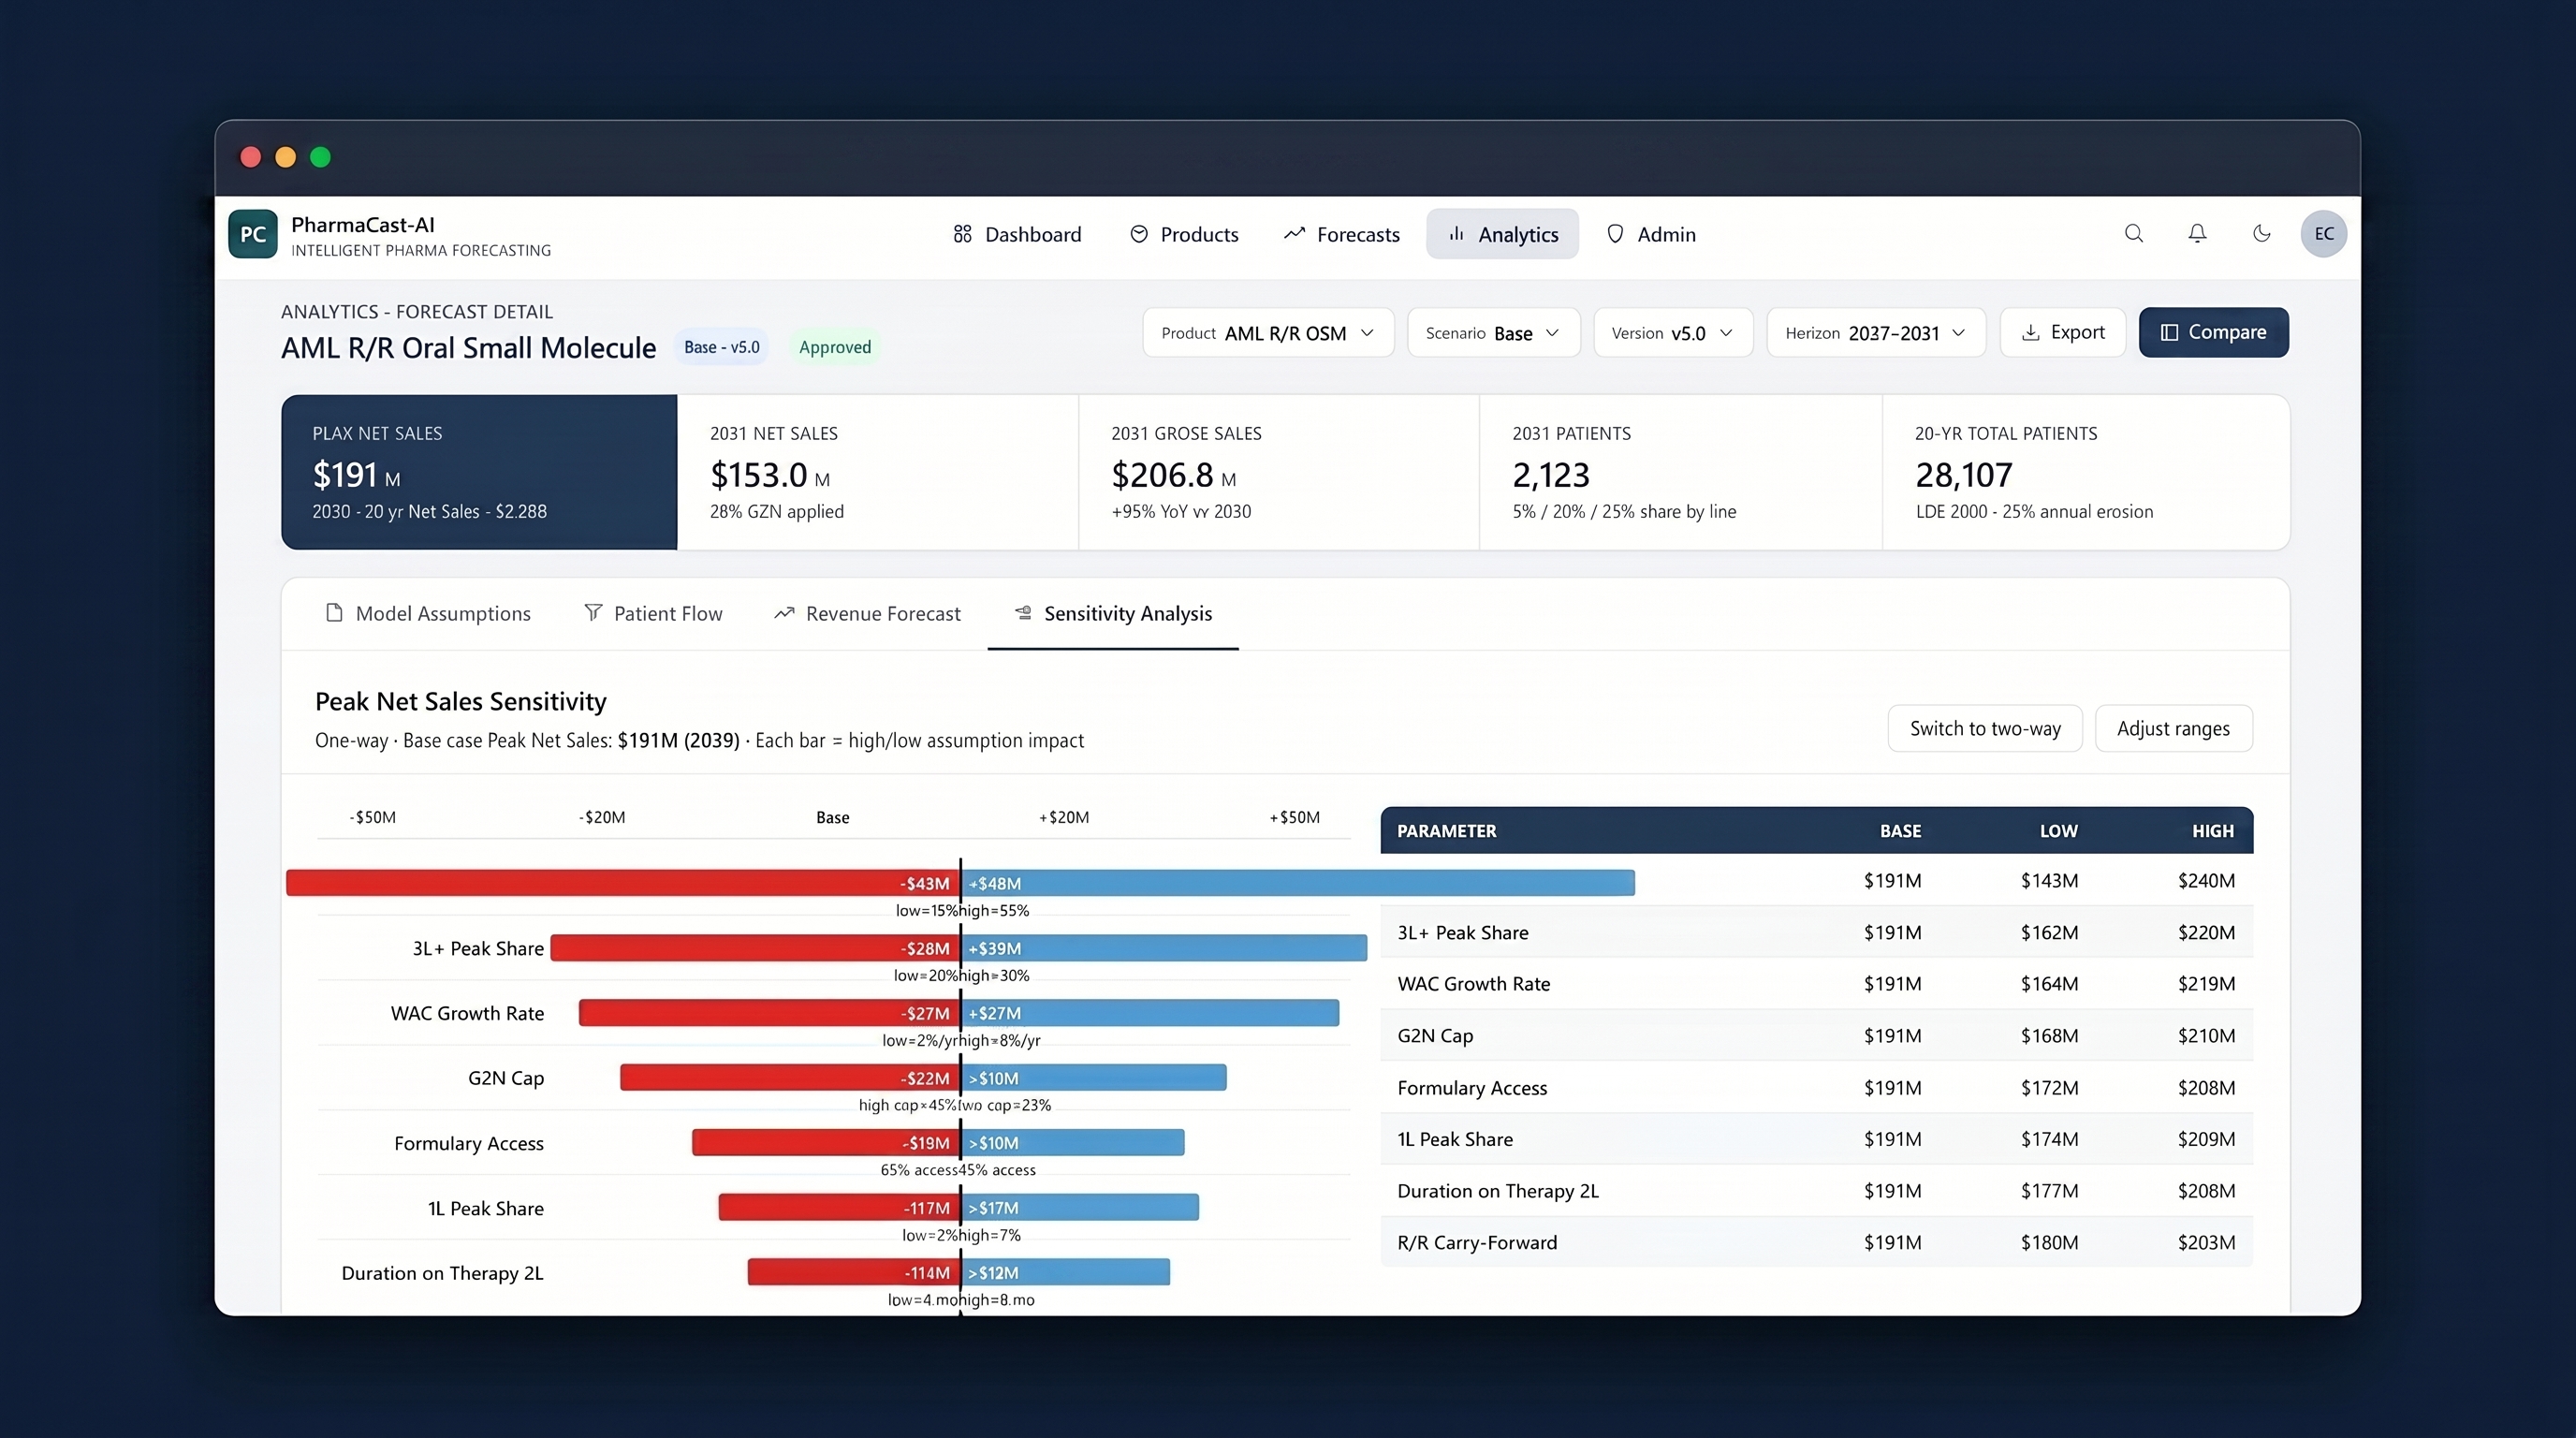Click the LOW column header
Image resolution: width=2576 pixels, height=1438 pixels.
pyautogui.click(x=2059, y=831)
